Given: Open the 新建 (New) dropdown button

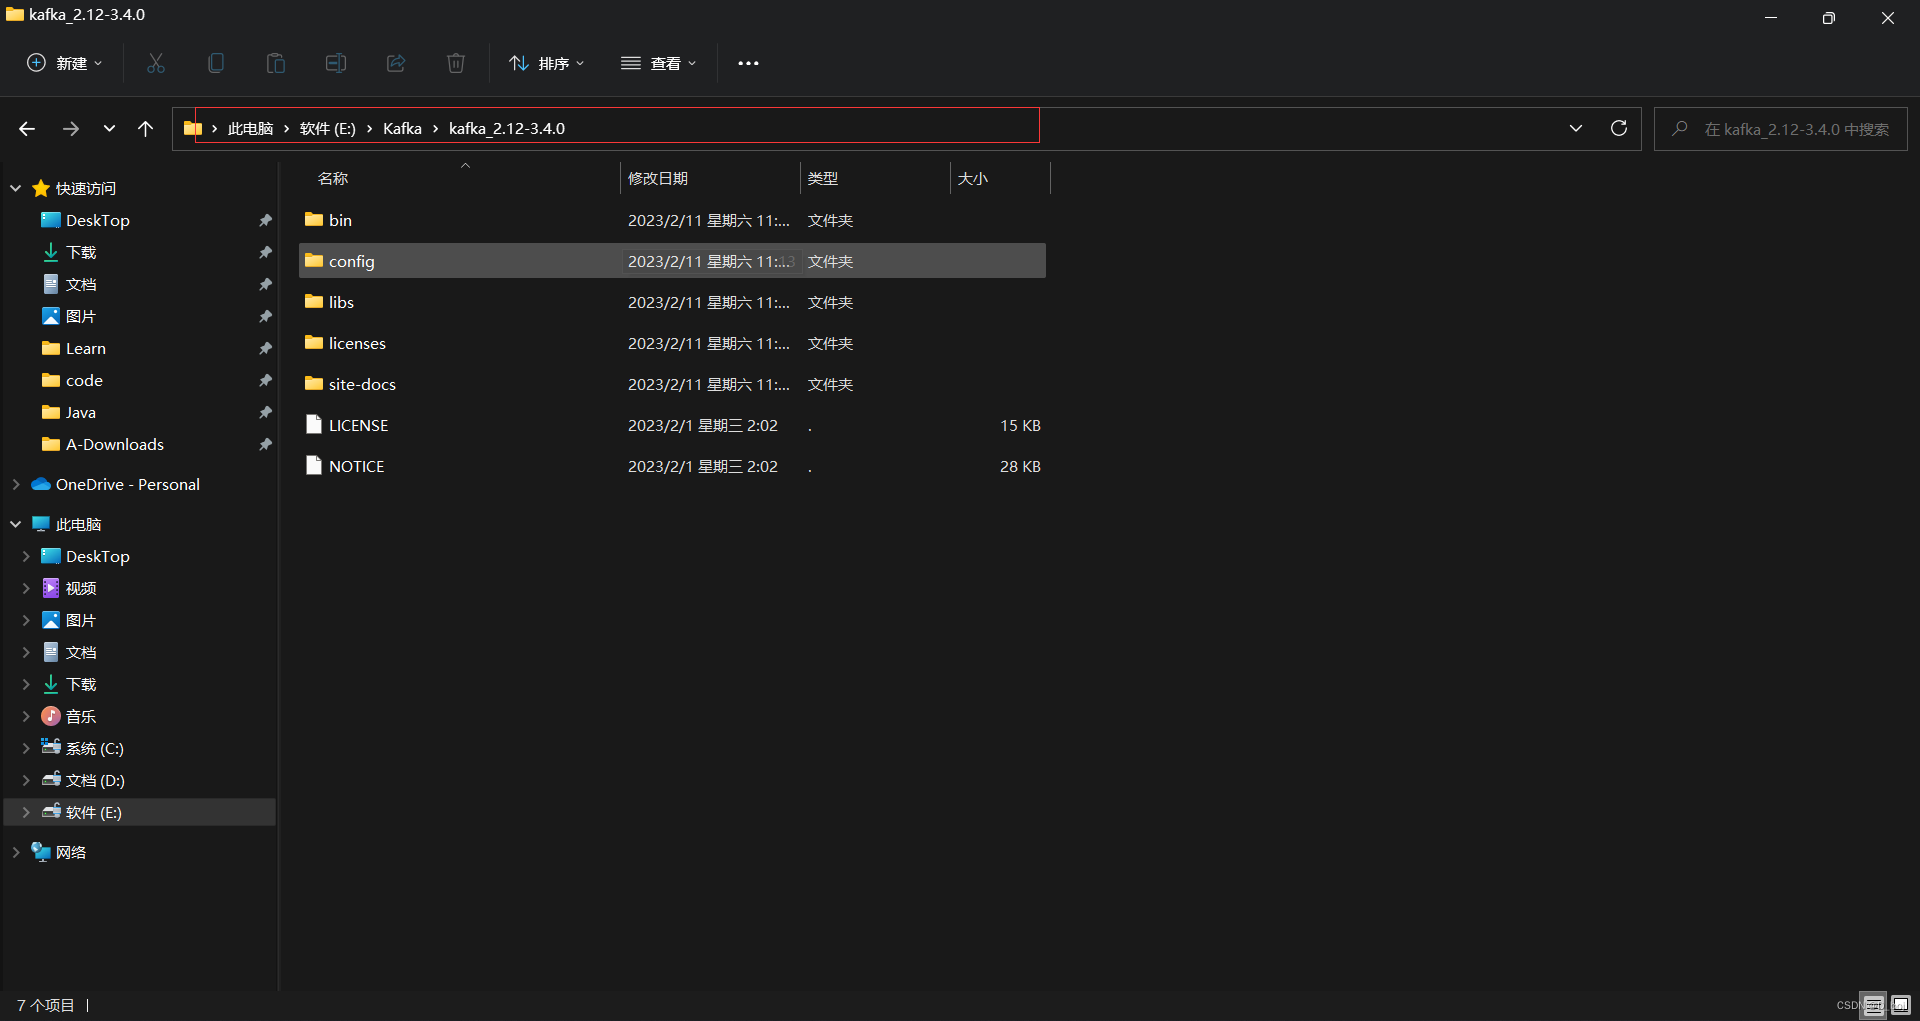Looking at the screenshot, I should tap(64, 63).
